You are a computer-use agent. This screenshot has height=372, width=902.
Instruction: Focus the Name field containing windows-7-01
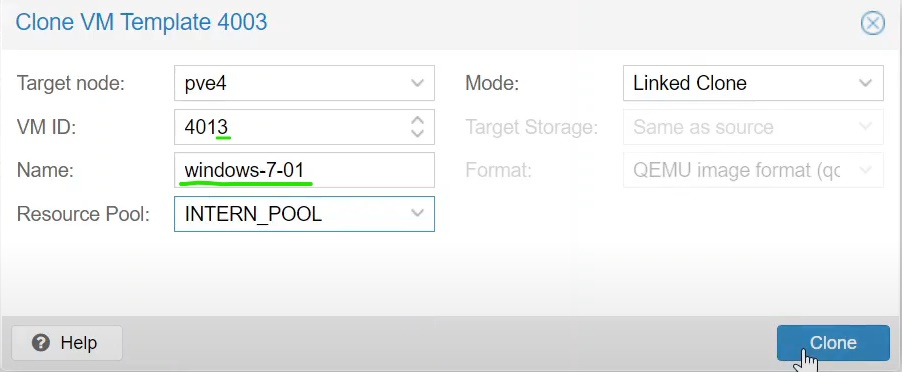point(304,170)
